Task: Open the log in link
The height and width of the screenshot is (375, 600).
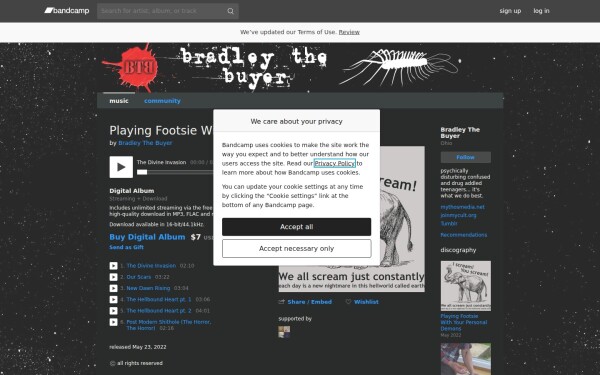Action: [541, 11]
